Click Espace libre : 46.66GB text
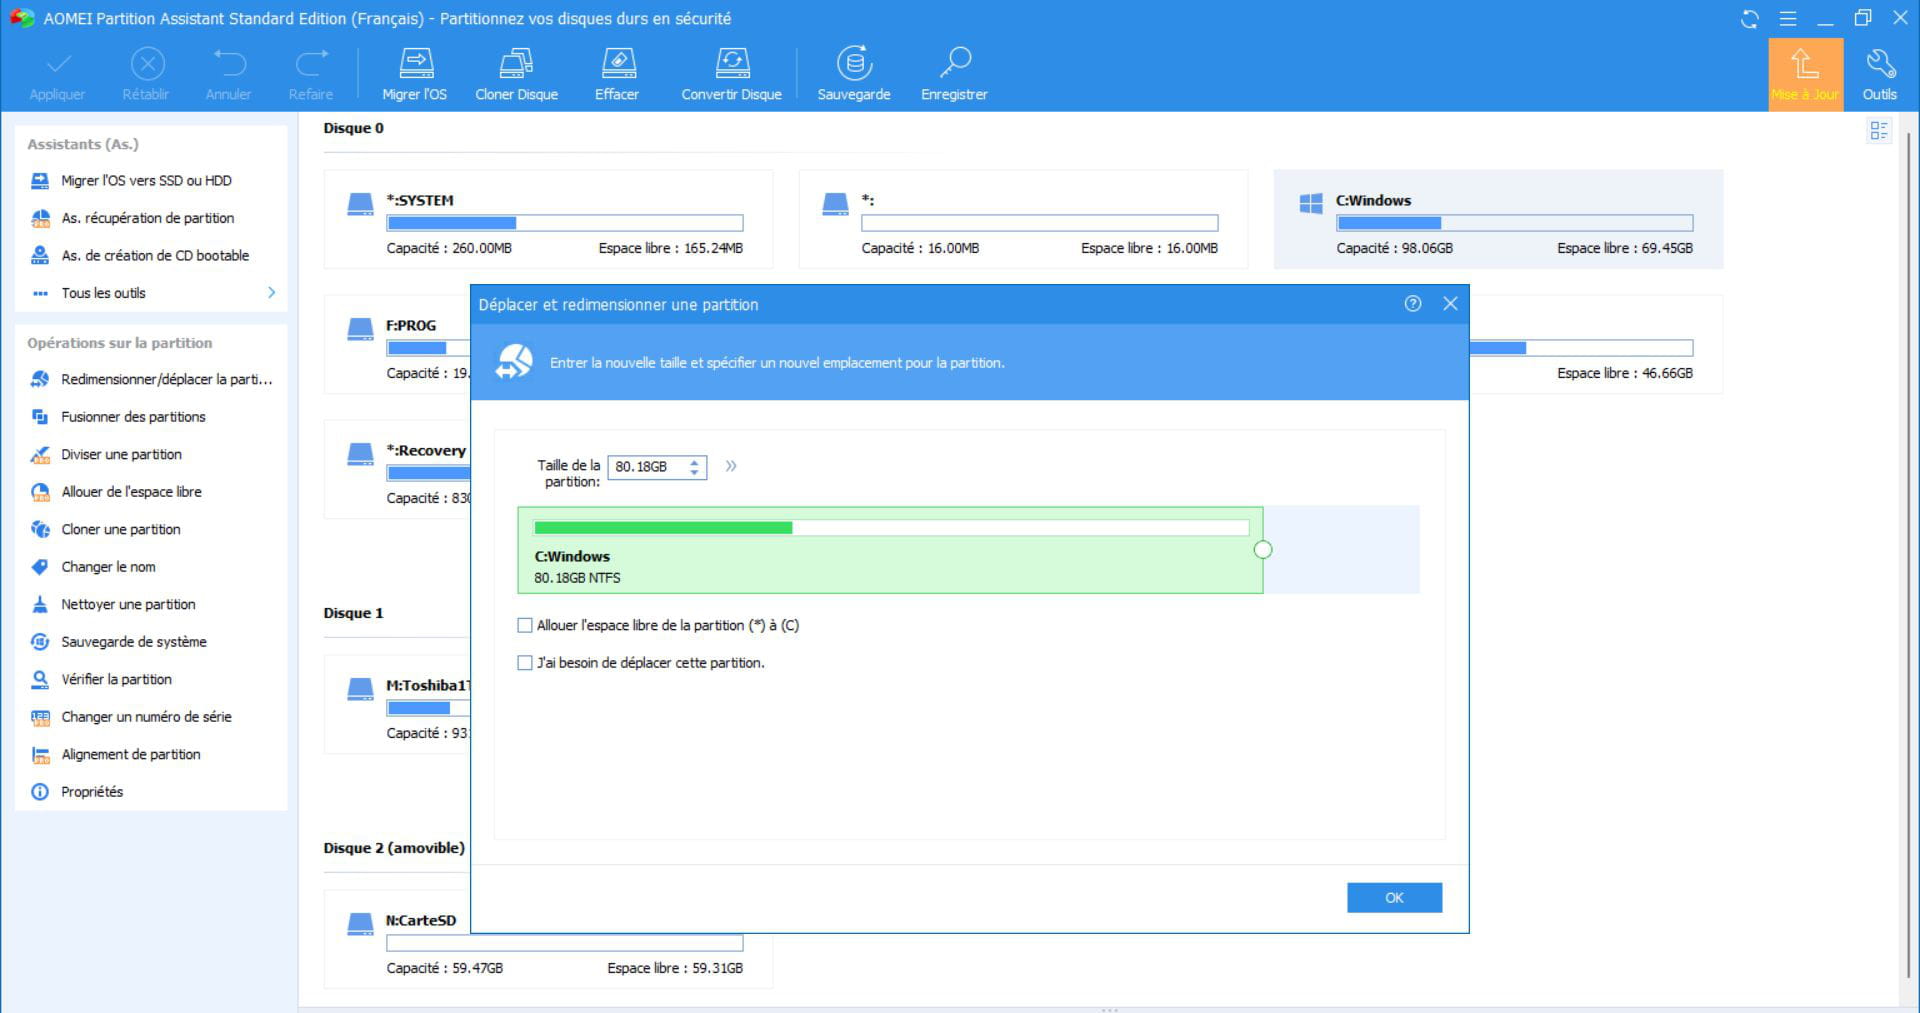Viewport: 1920px width, 1013px height. [x=1625, y=373]
